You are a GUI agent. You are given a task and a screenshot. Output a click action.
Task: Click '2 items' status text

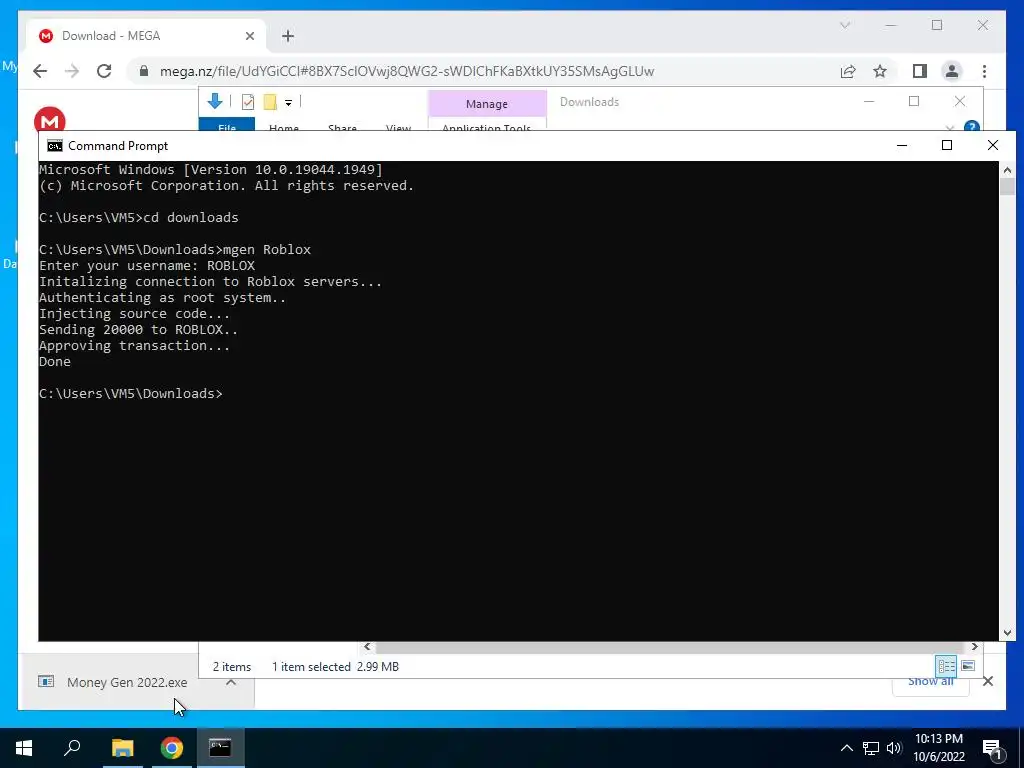pyautogui.click(x=232, y=667)
